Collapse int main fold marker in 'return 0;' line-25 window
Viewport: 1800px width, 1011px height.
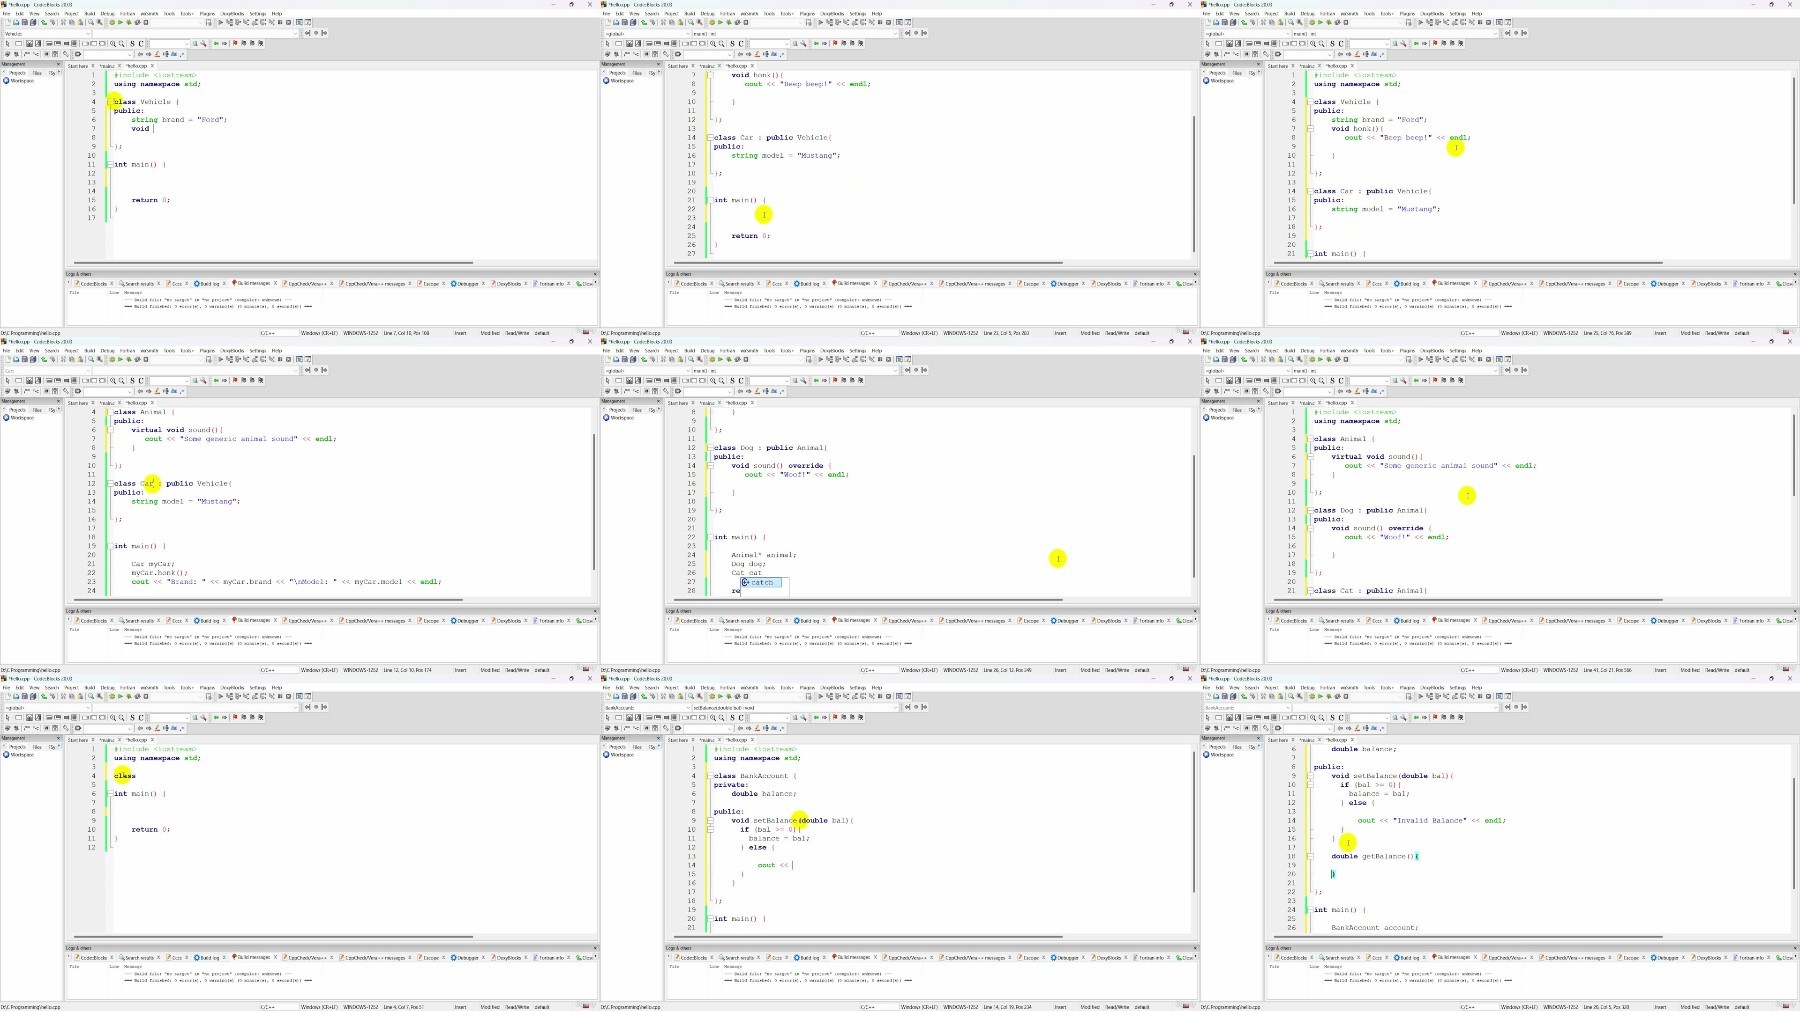710,200
